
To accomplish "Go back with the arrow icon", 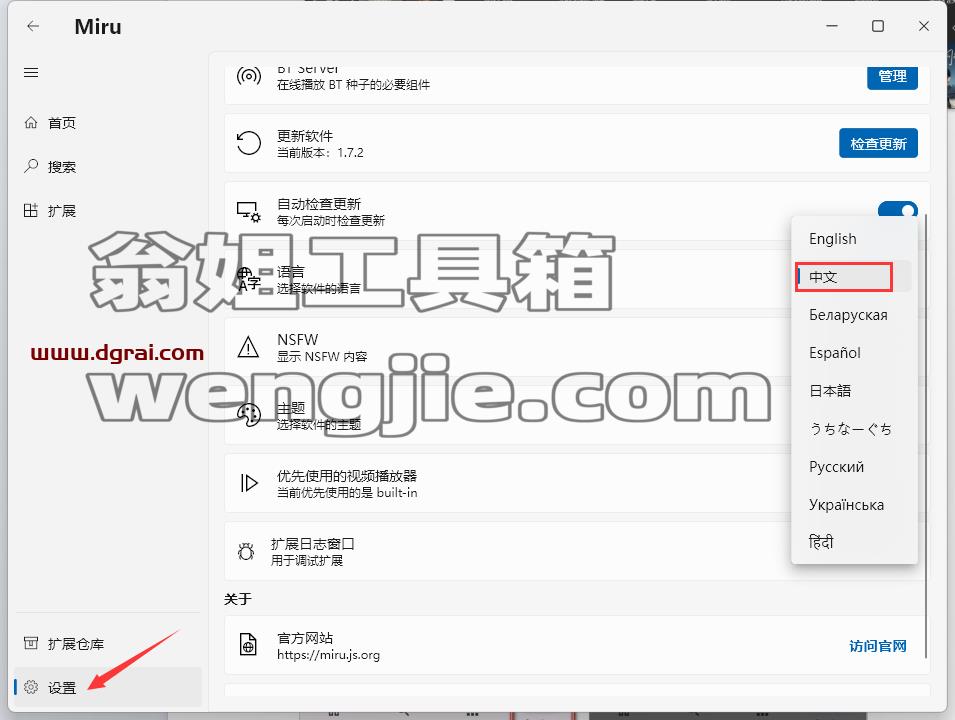I will [33, 26].
